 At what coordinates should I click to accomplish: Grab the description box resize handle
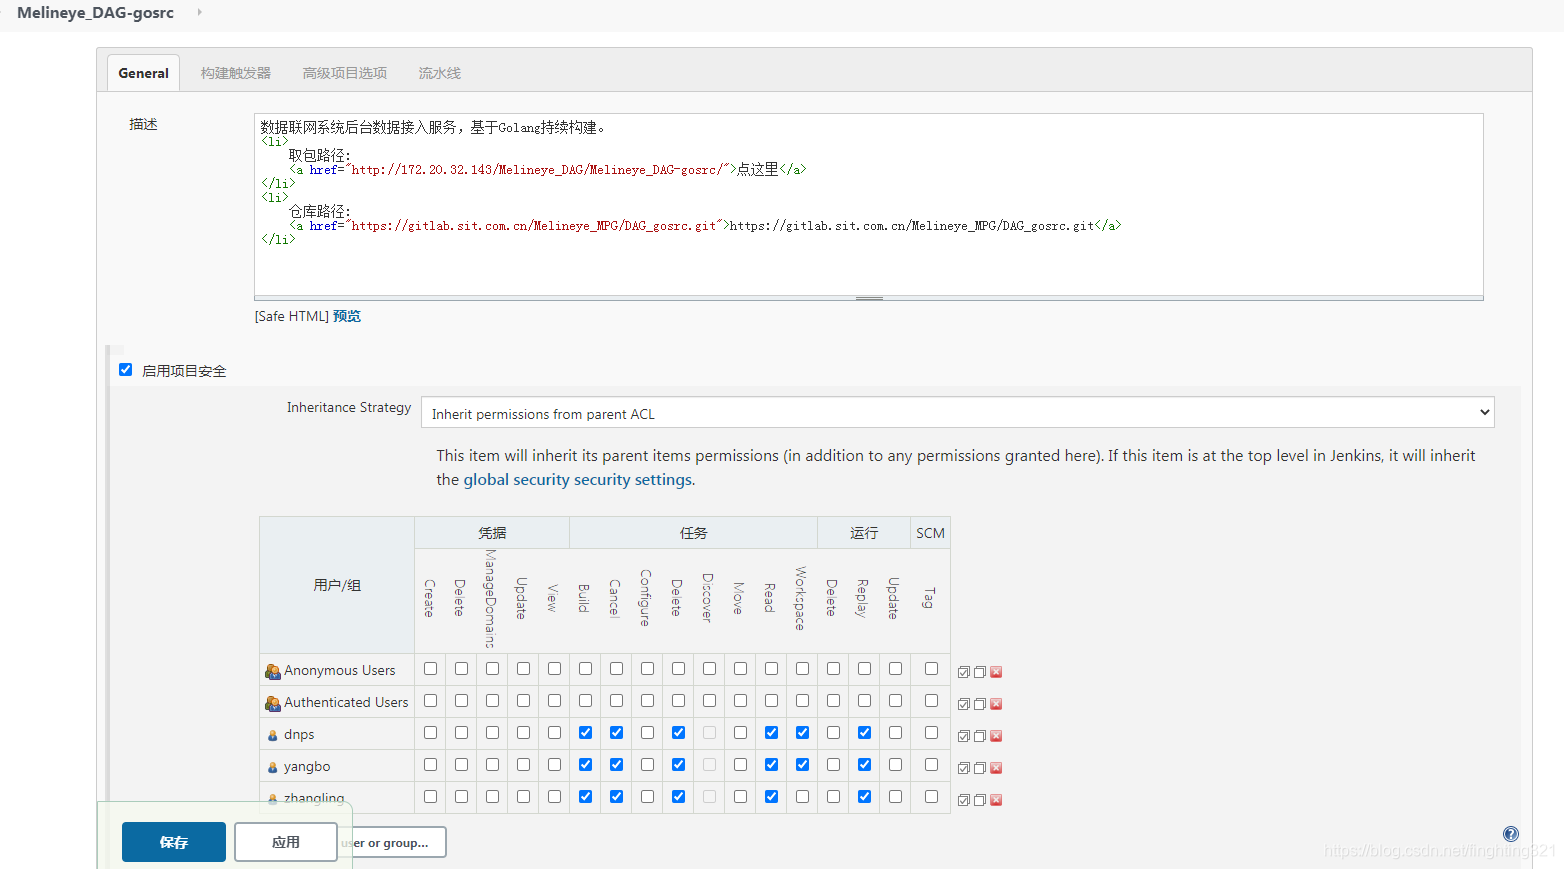click(869, 298)
